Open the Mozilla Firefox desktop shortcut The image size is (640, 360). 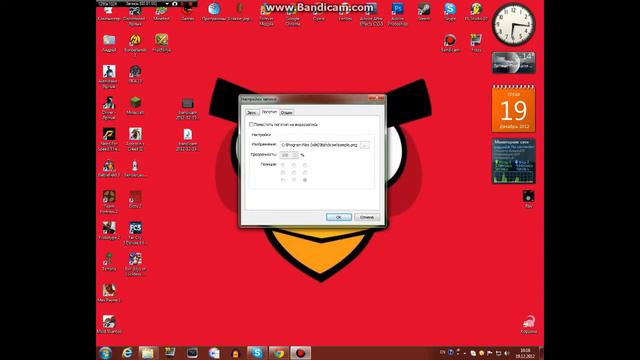[x=267, y=13]
